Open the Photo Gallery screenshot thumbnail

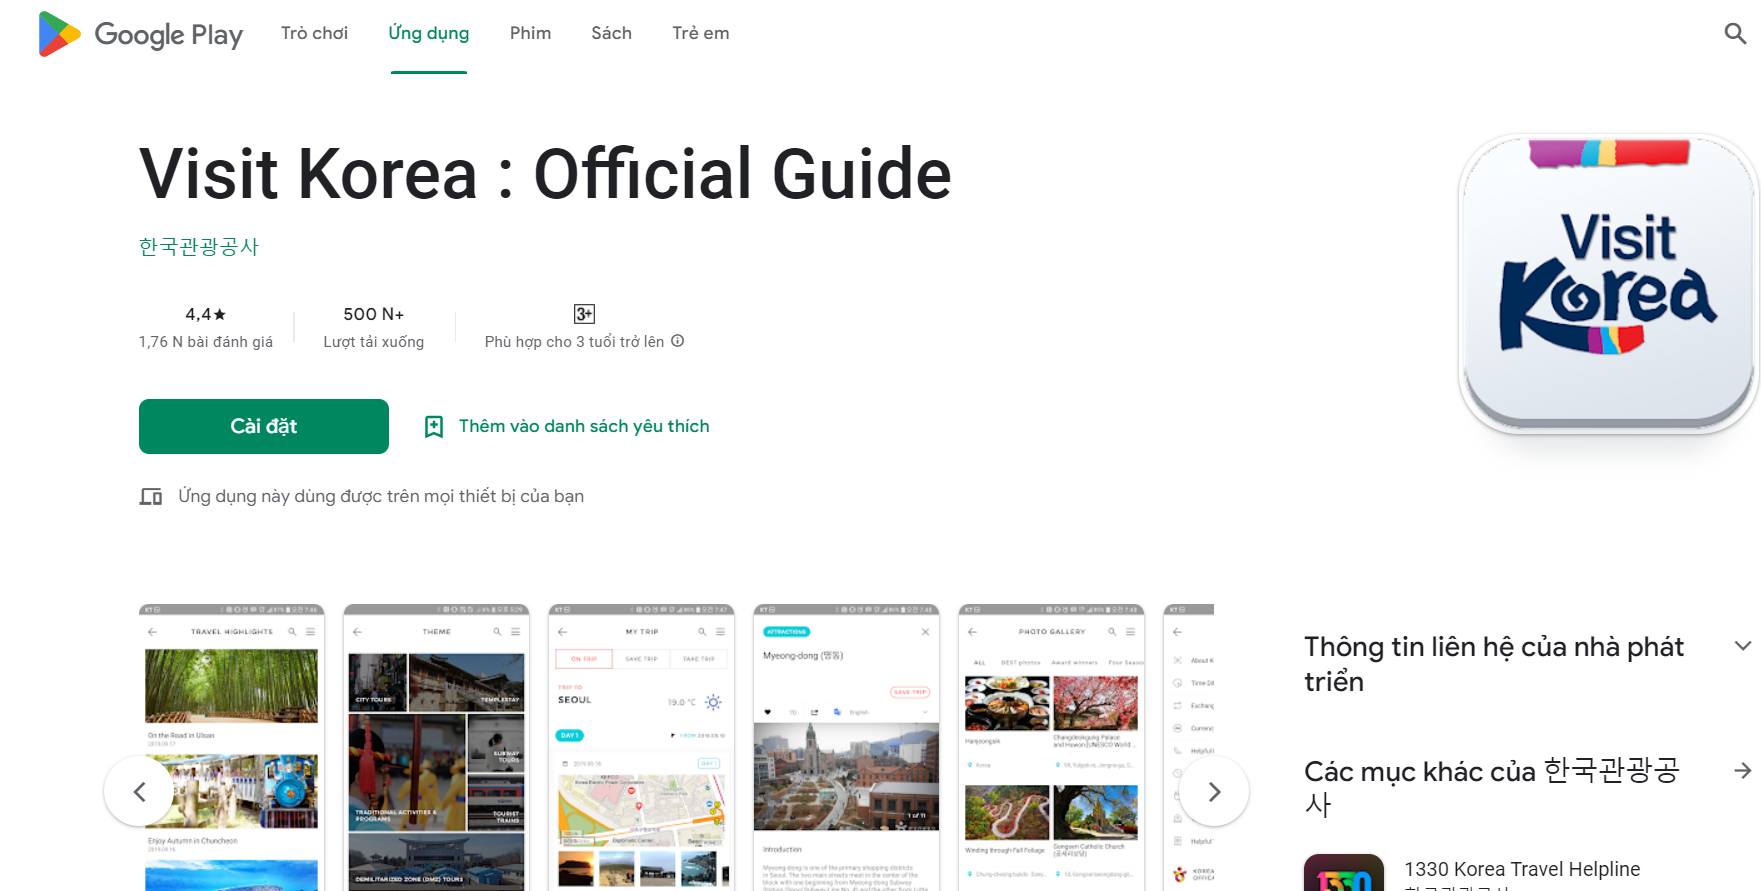pyautogui.click(x=1051, y=747)
